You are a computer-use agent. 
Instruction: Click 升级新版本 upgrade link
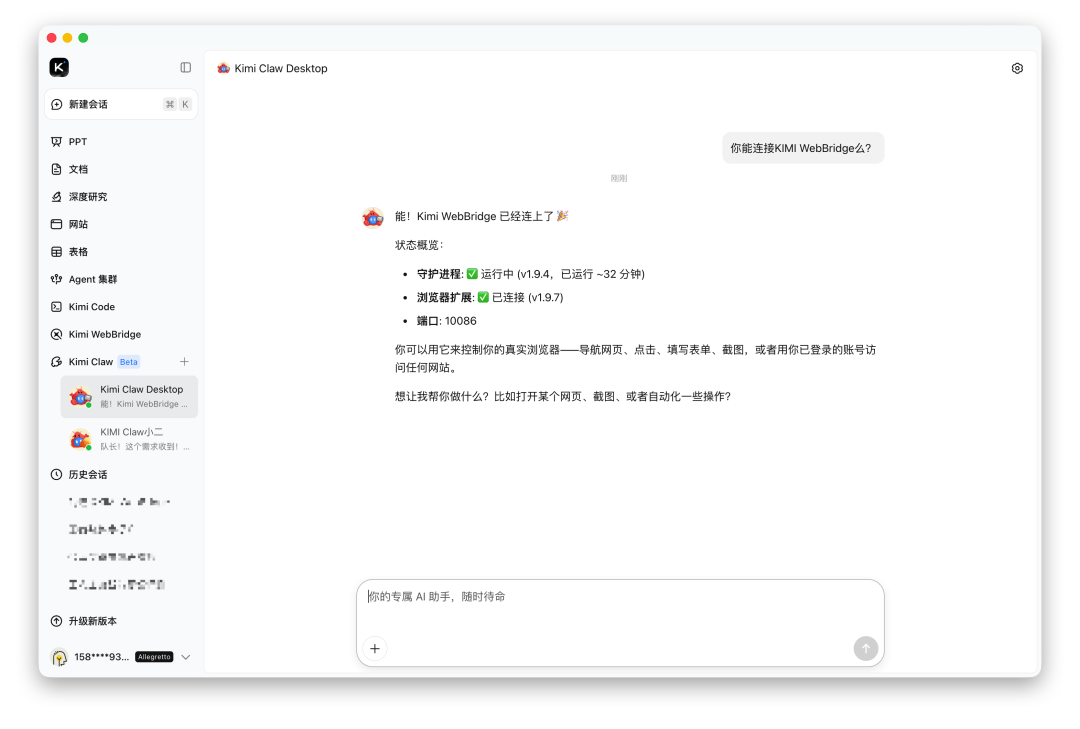pyautogui.click(x=92, y=621)
